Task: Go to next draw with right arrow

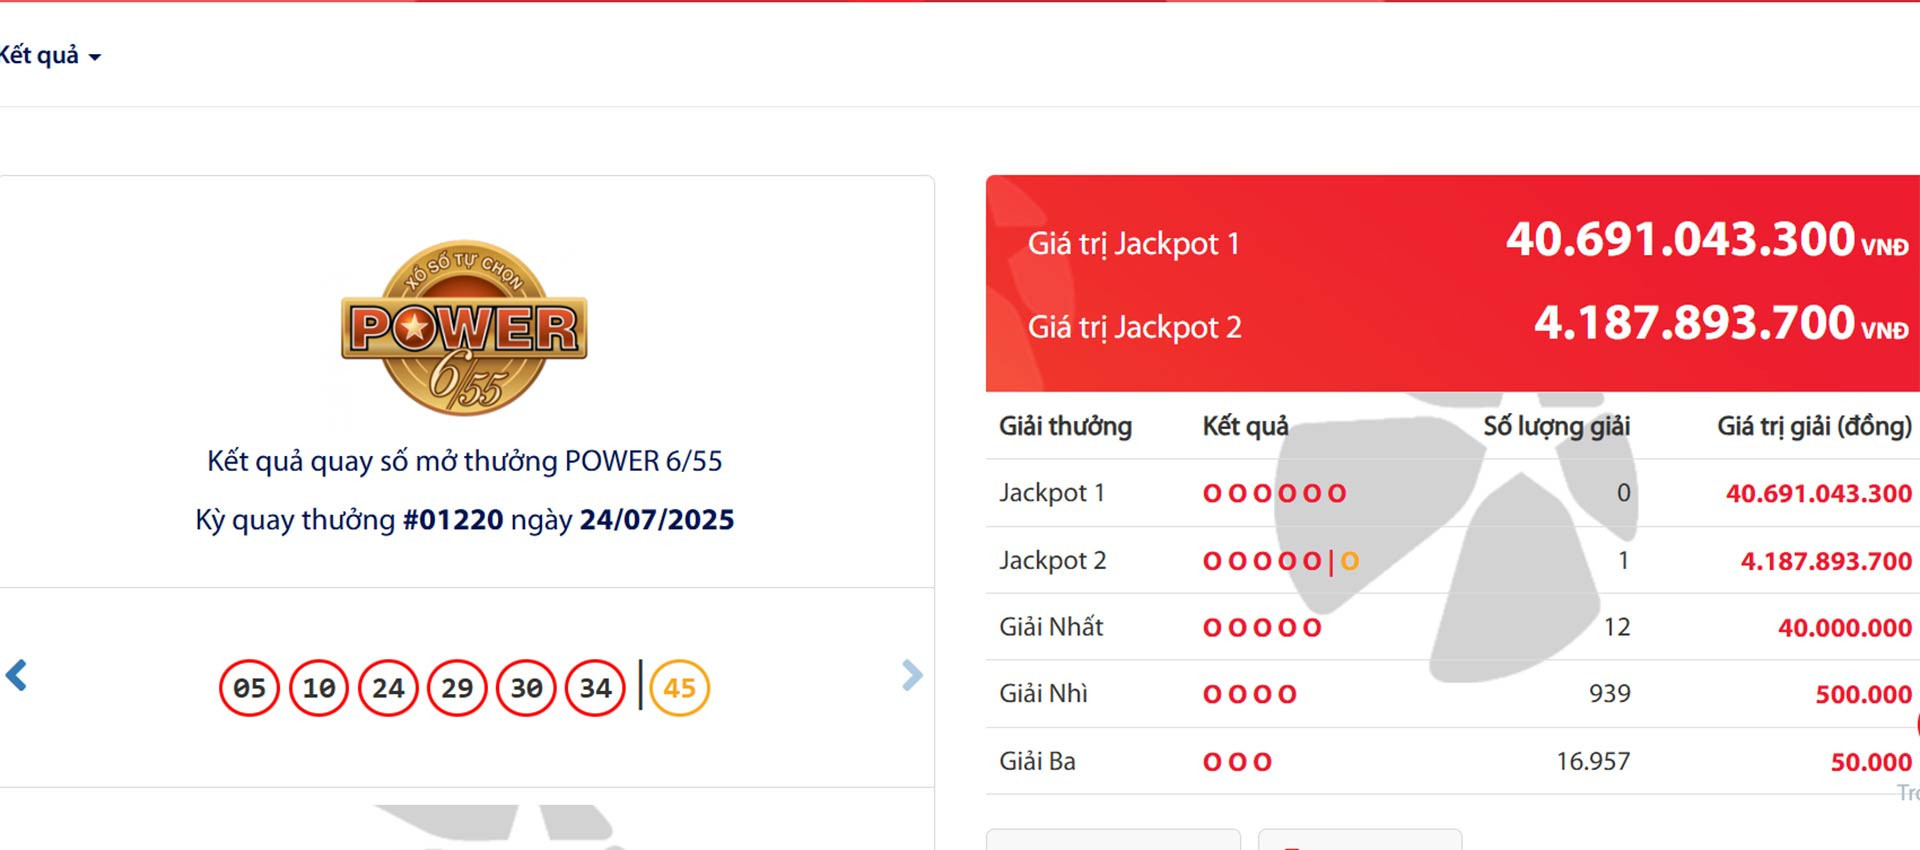Action: click(x=911, y=676)
